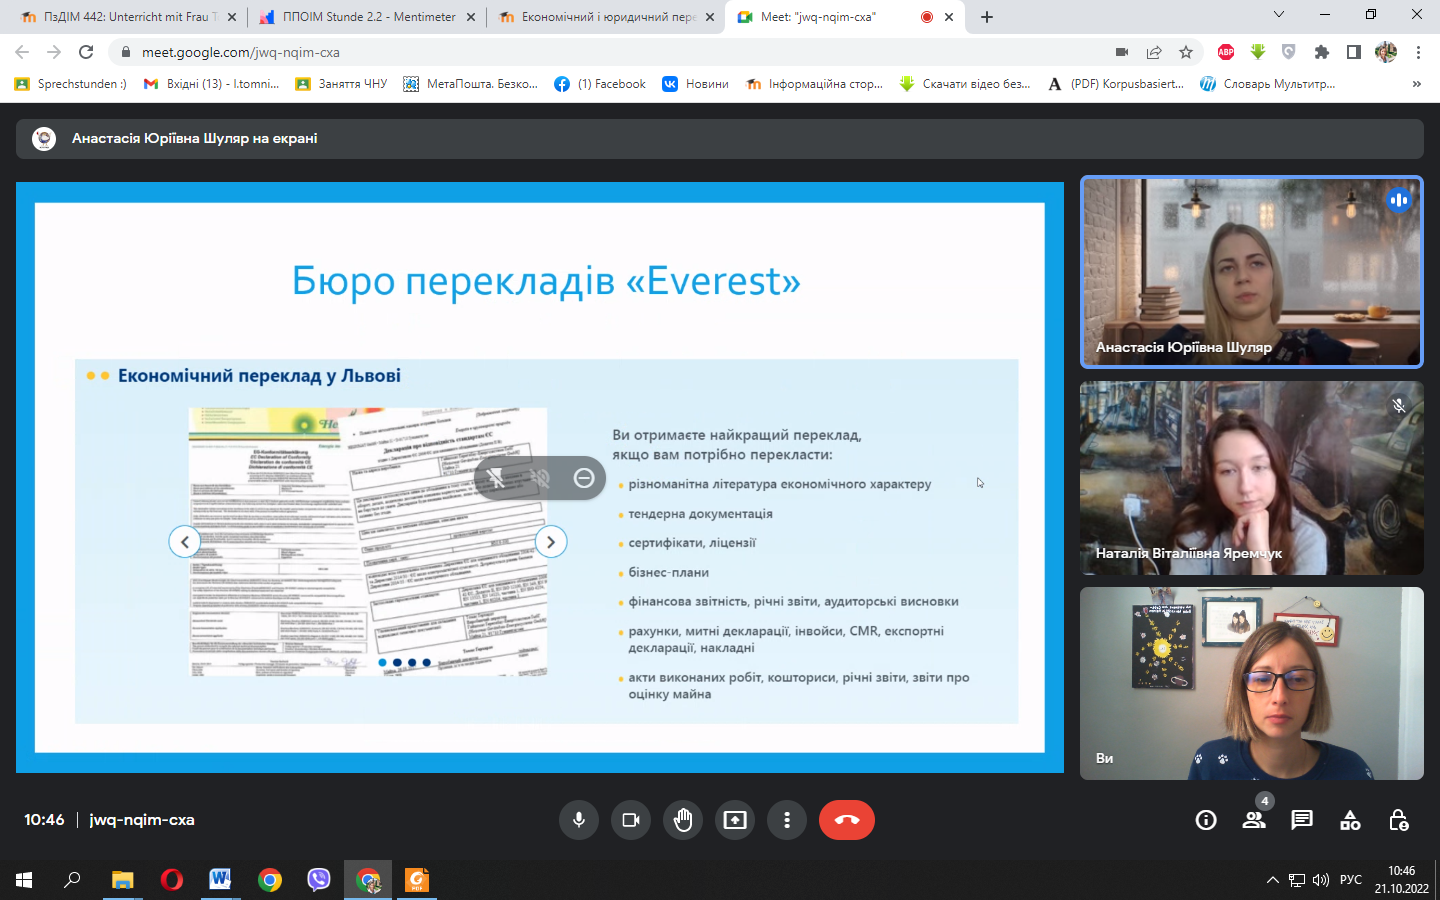Turn off the camera in Meet
The image size is (1440, 900).
point(631,820)
